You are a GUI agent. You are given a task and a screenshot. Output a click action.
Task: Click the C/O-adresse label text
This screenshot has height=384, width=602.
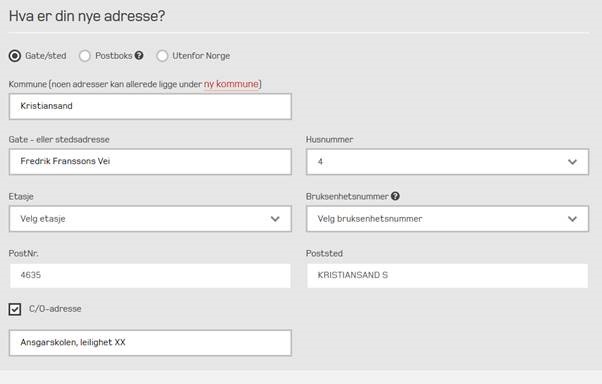pyautogui.click(x=55, y=309)
